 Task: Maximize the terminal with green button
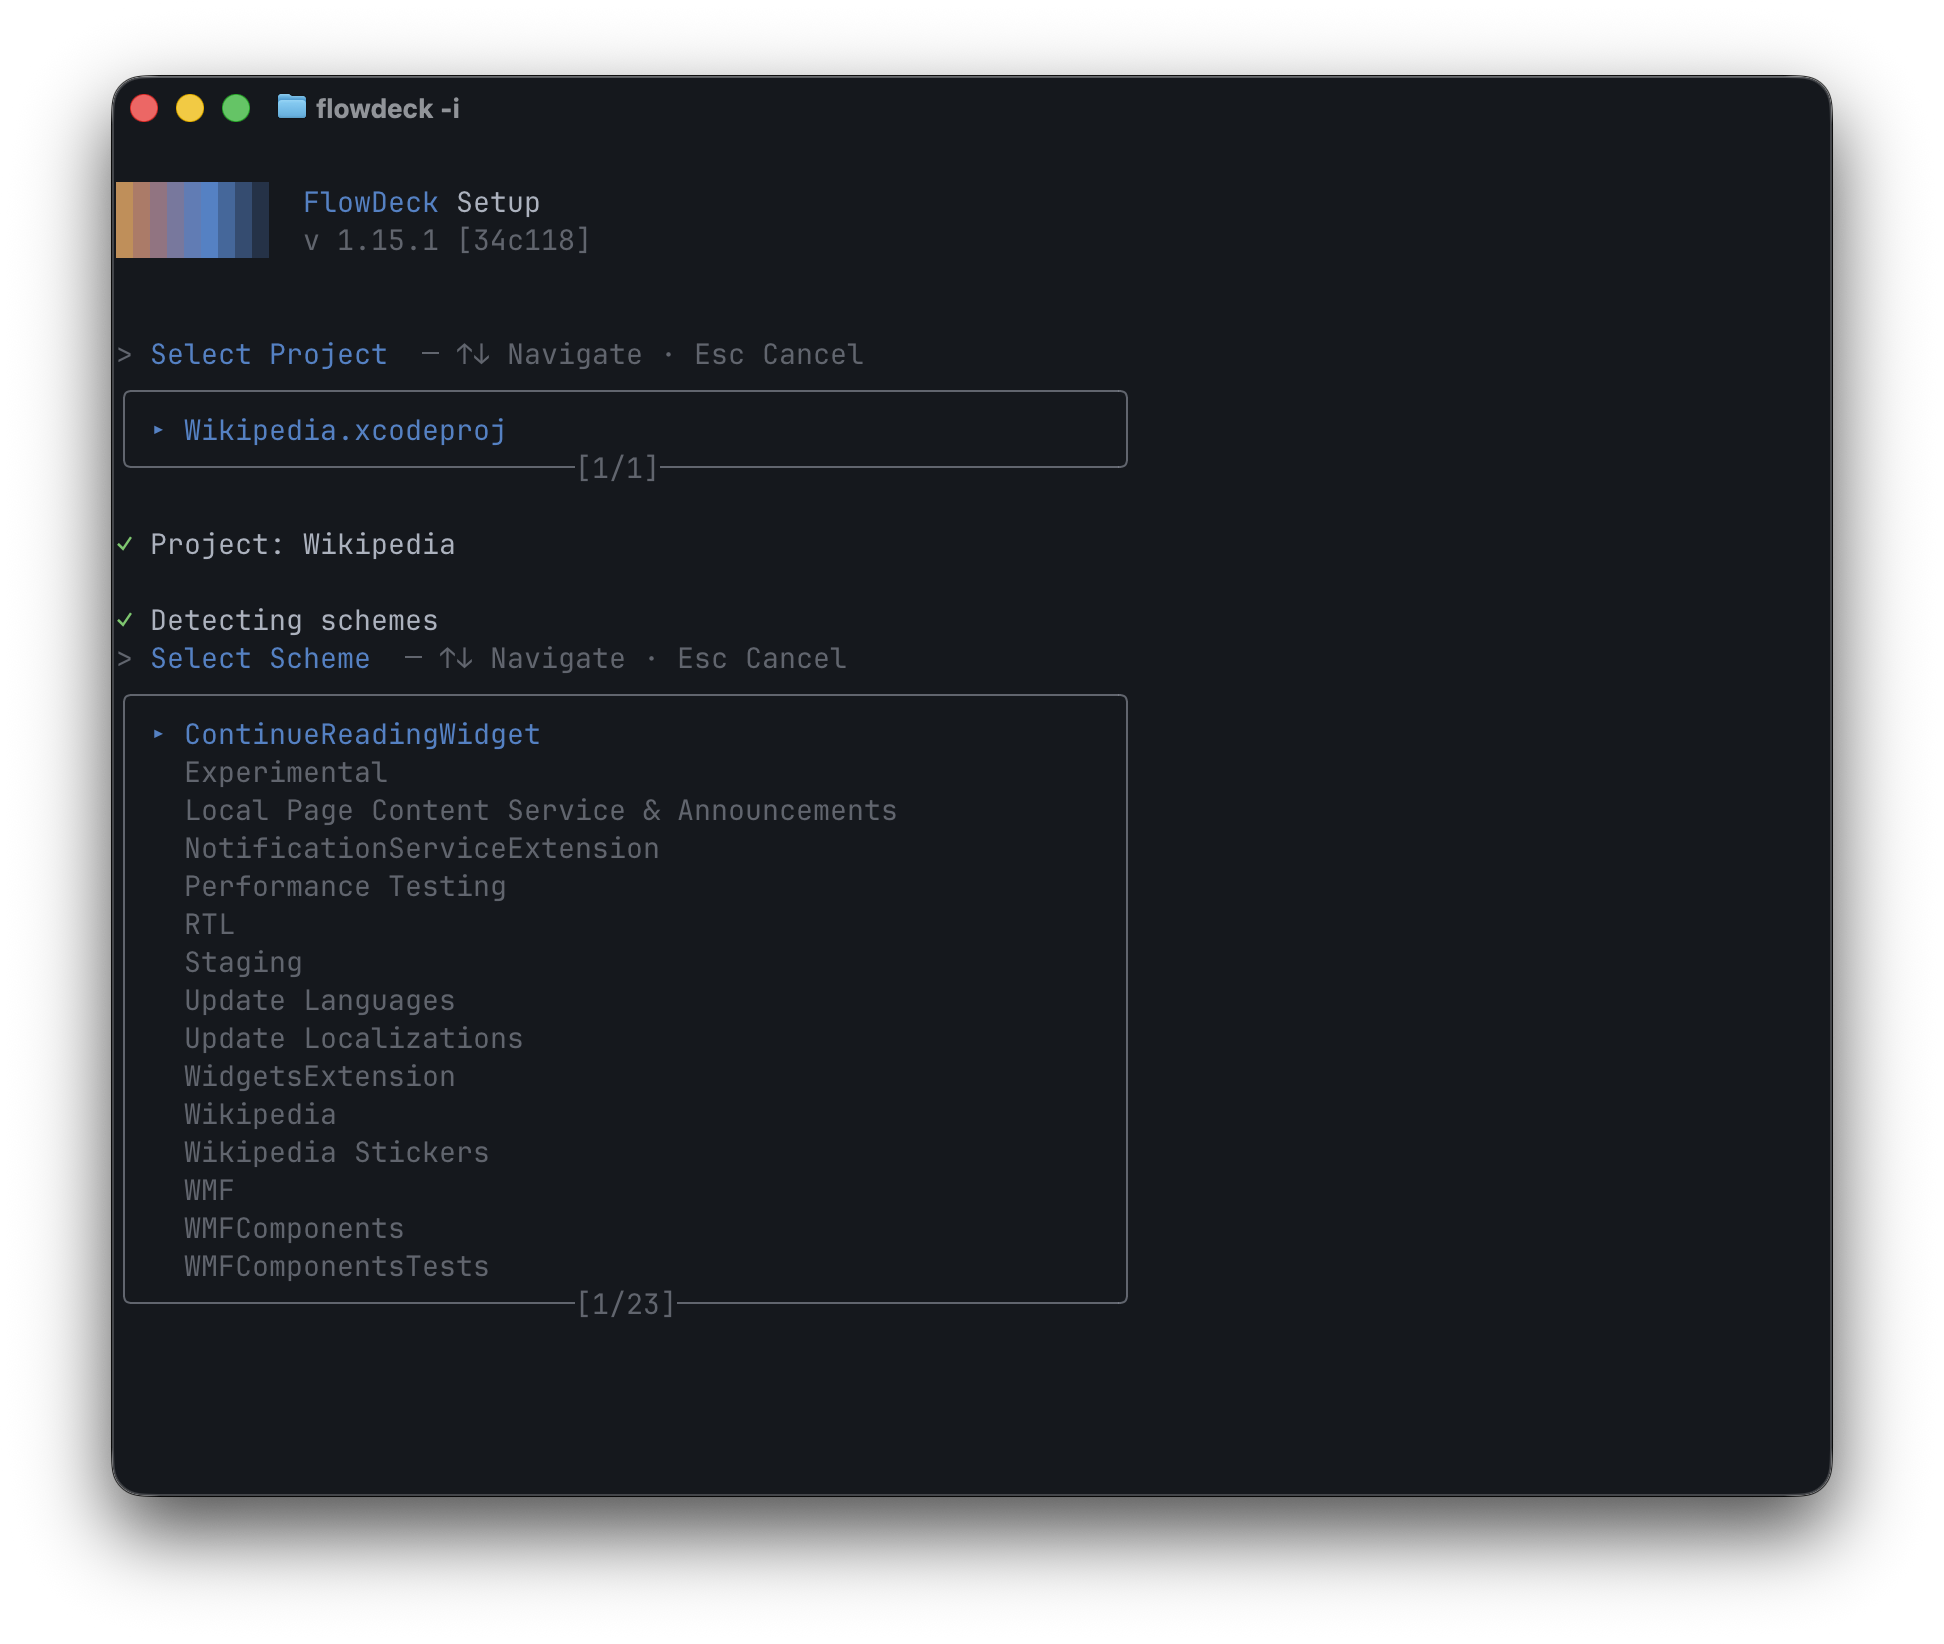pyautogui.click(x=236, y=108)
